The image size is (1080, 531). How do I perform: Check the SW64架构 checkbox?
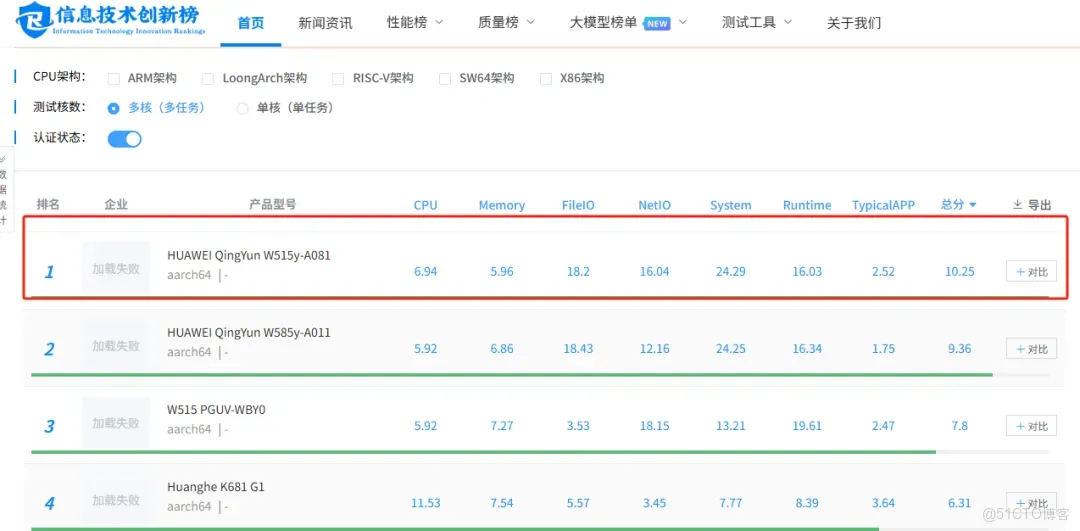(x=445, y=79)
